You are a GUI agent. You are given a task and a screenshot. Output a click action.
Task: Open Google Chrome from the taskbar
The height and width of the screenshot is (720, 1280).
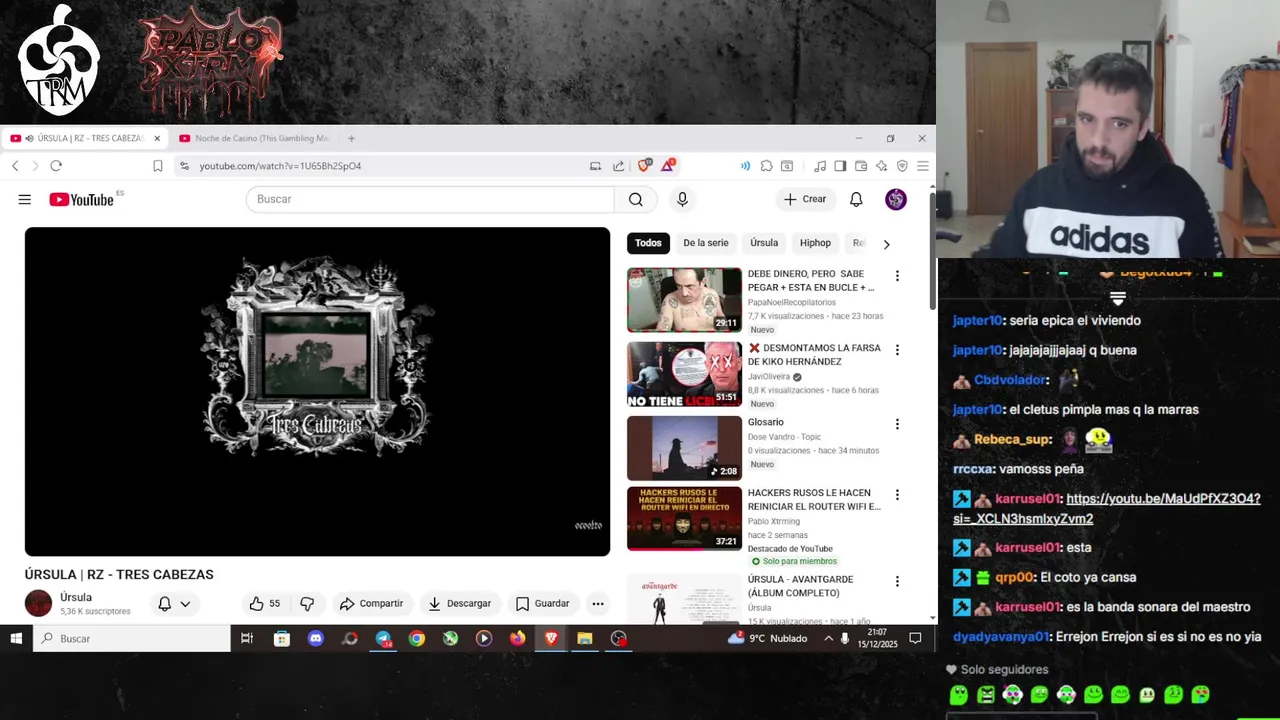point(417,638)
